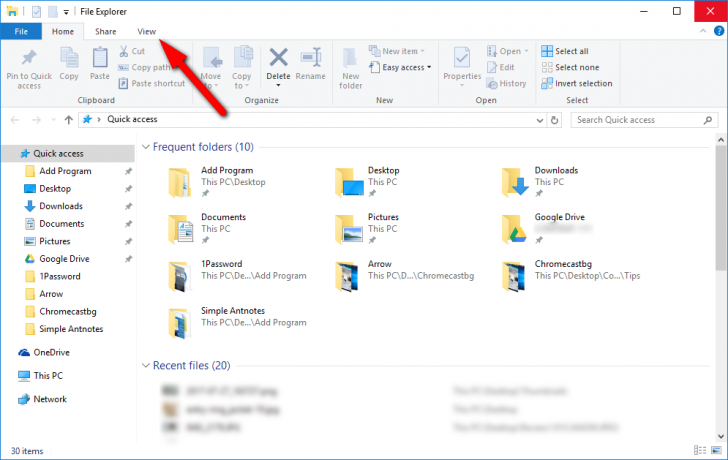Click the Forward navigation arrow
Viewport: 728px width, 460px height.
pyautogui.click(x=36, y=120)
